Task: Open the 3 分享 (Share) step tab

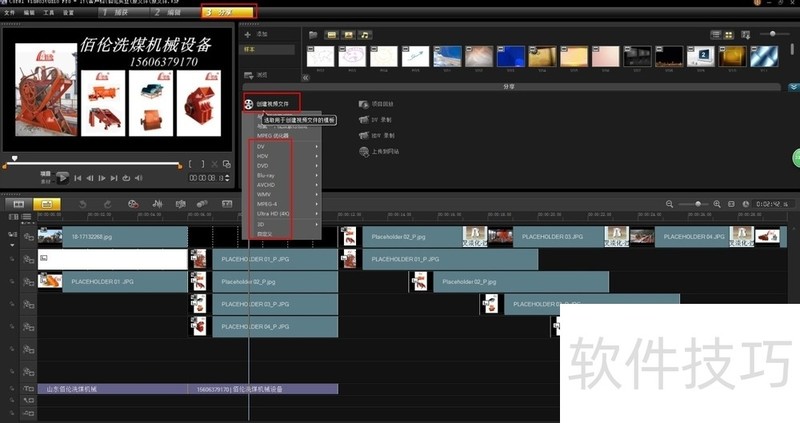Action: pyautogui.click(x=228, y=12)
